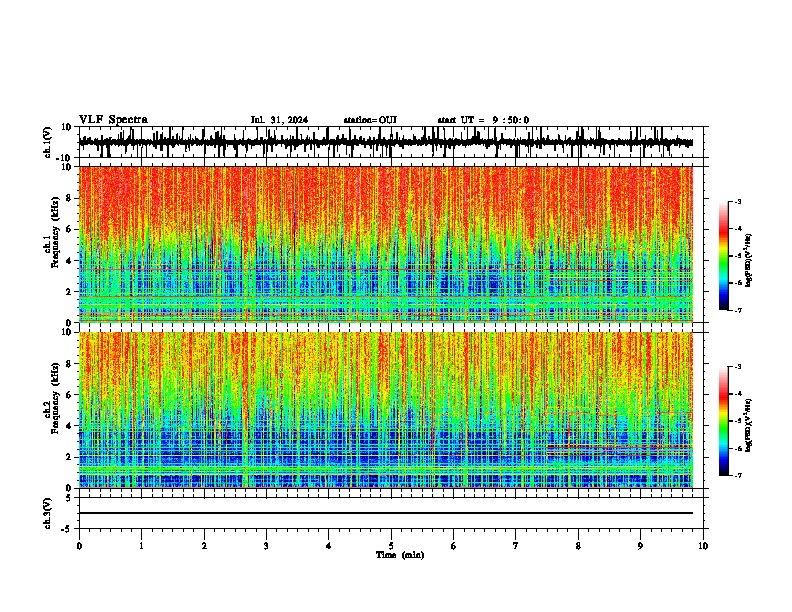Click the ch.2 colorbar log(PSD) unit label
The image size is (792, 612).
point(749,425)
